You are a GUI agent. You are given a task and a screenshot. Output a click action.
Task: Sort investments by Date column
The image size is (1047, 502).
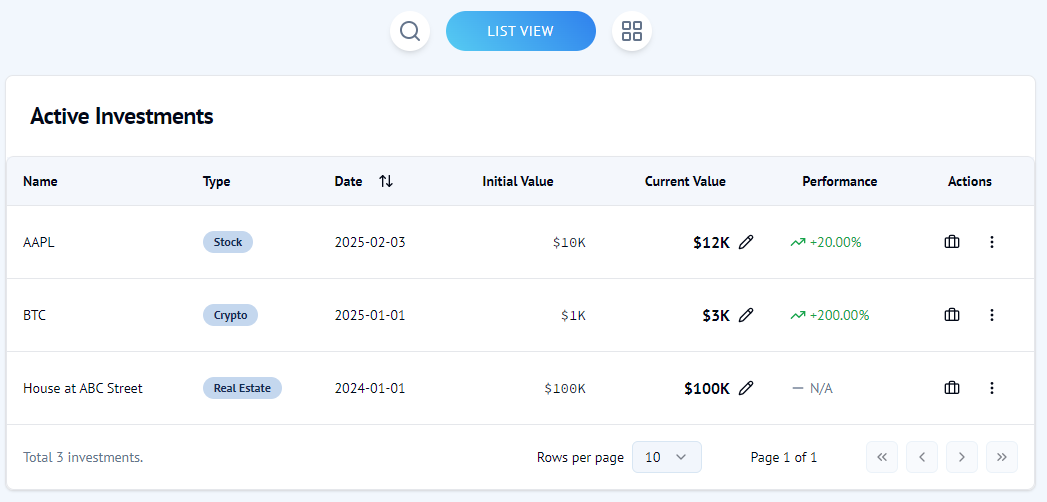(386, 182)
